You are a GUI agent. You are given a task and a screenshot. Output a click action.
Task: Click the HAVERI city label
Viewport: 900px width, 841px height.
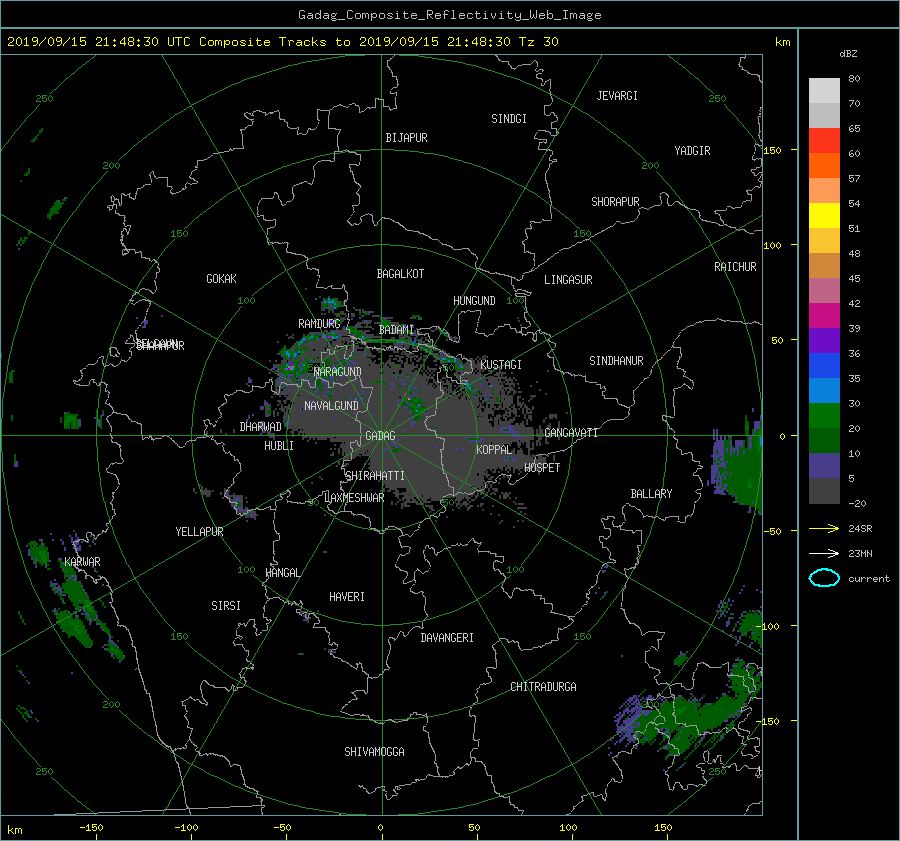[x=347, y=597]
